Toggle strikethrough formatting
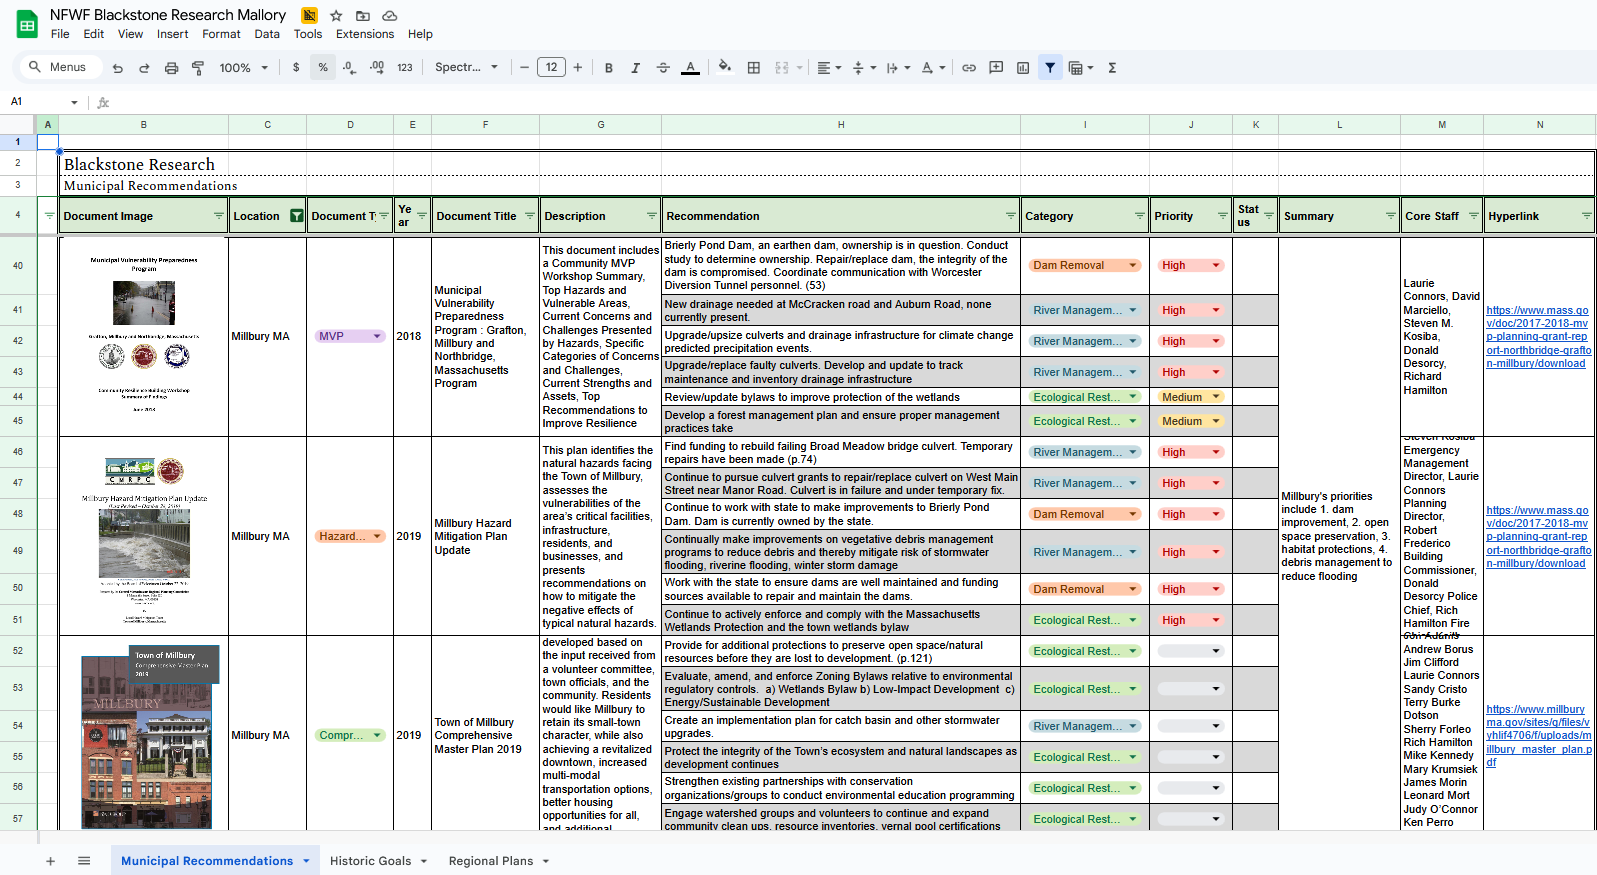This screenshot has width=1597, height=875. tap(663, 68)
